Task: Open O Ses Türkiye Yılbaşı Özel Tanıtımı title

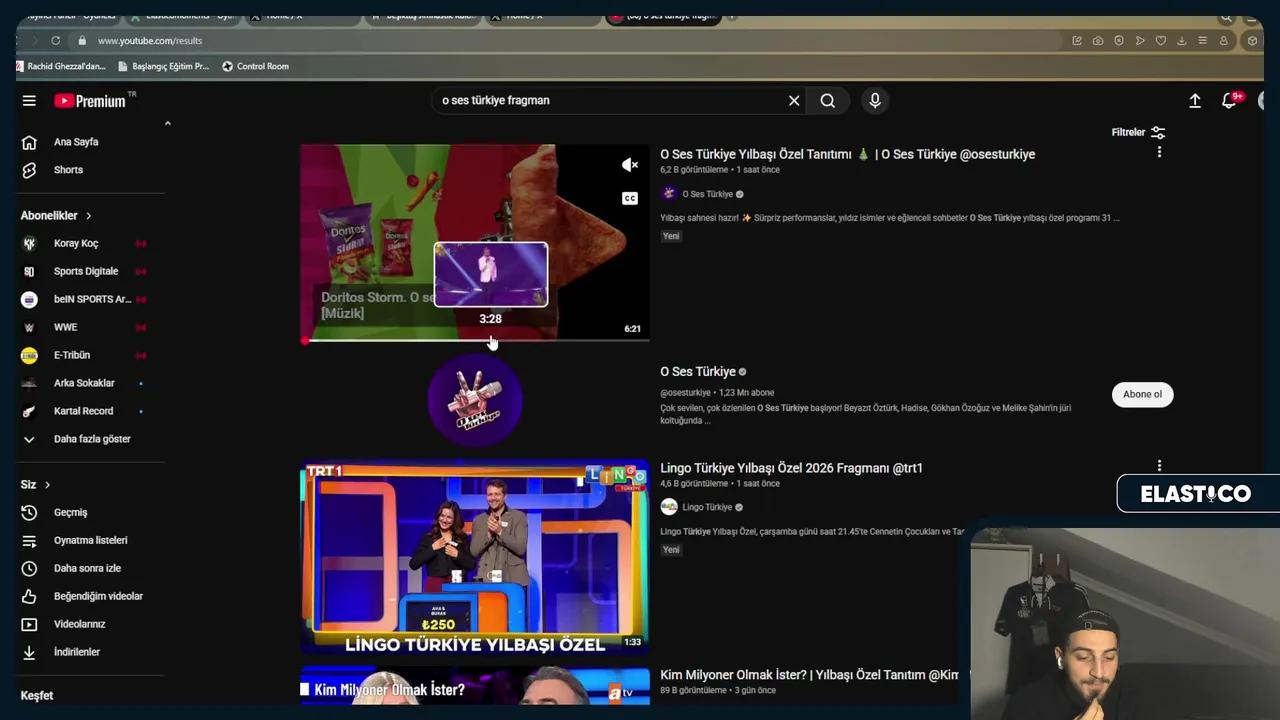Action: click(847, 155)
